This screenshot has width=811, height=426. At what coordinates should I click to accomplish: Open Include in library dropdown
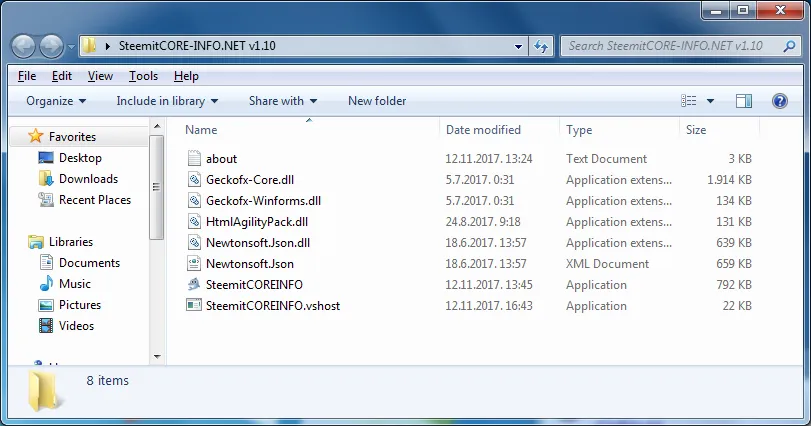point(167,101)
